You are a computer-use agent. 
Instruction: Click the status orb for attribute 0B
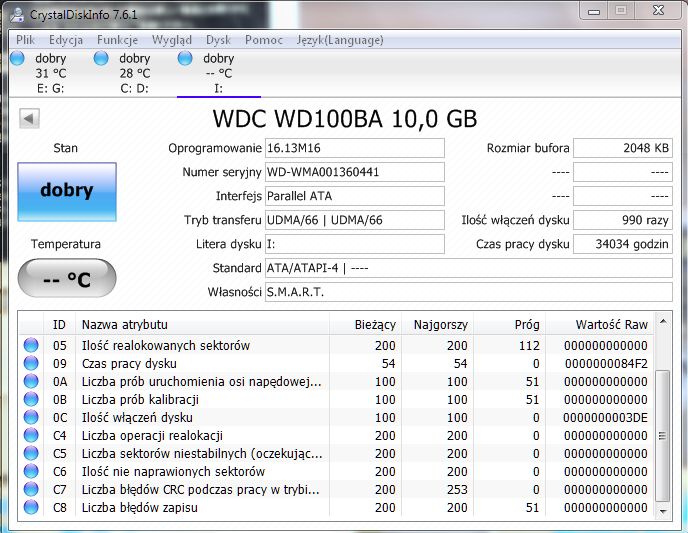pyautogui.click(x=31, y=399)
